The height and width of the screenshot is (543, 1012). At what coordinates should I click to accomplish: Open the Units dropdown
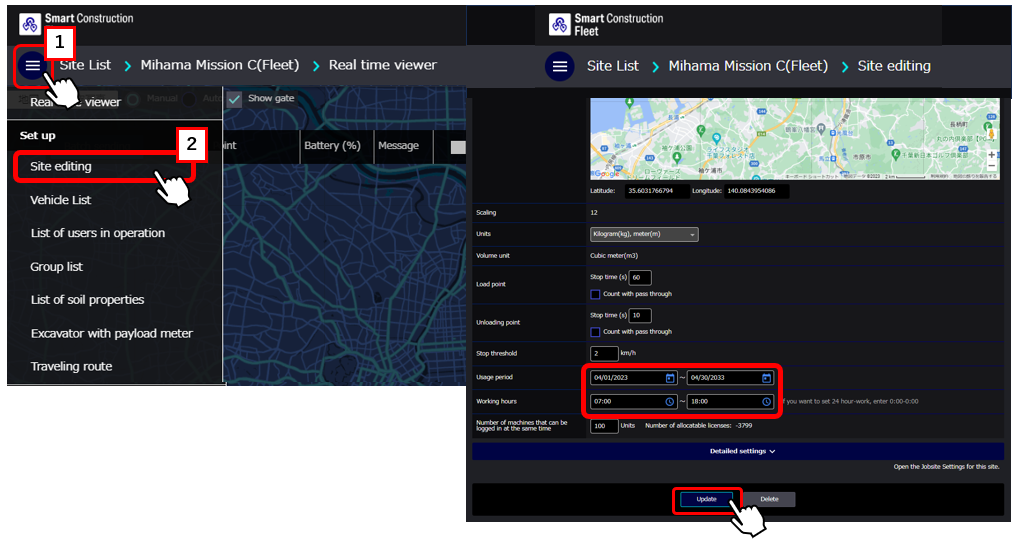tap(644, 234)
